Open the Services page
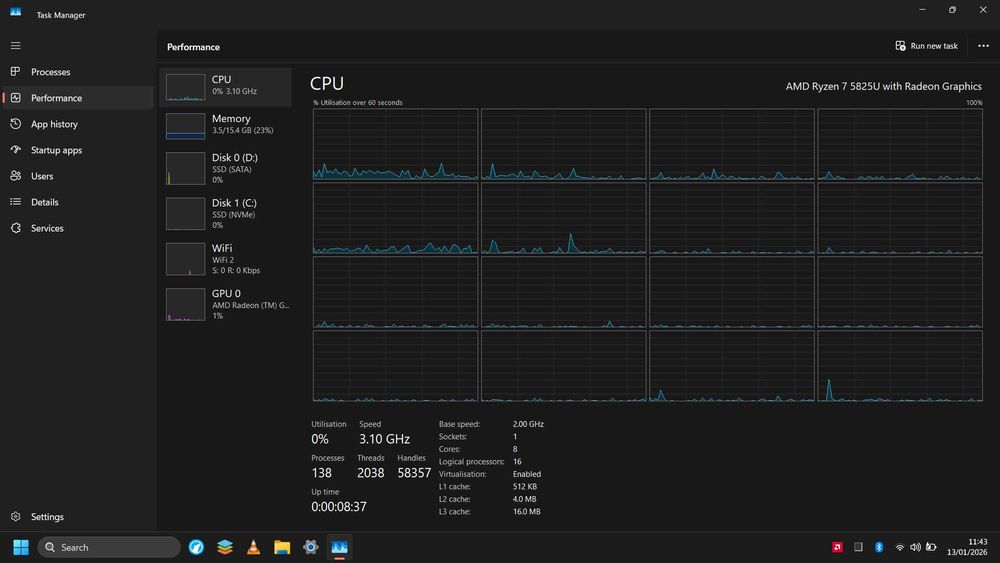 [x=78, y=228]
